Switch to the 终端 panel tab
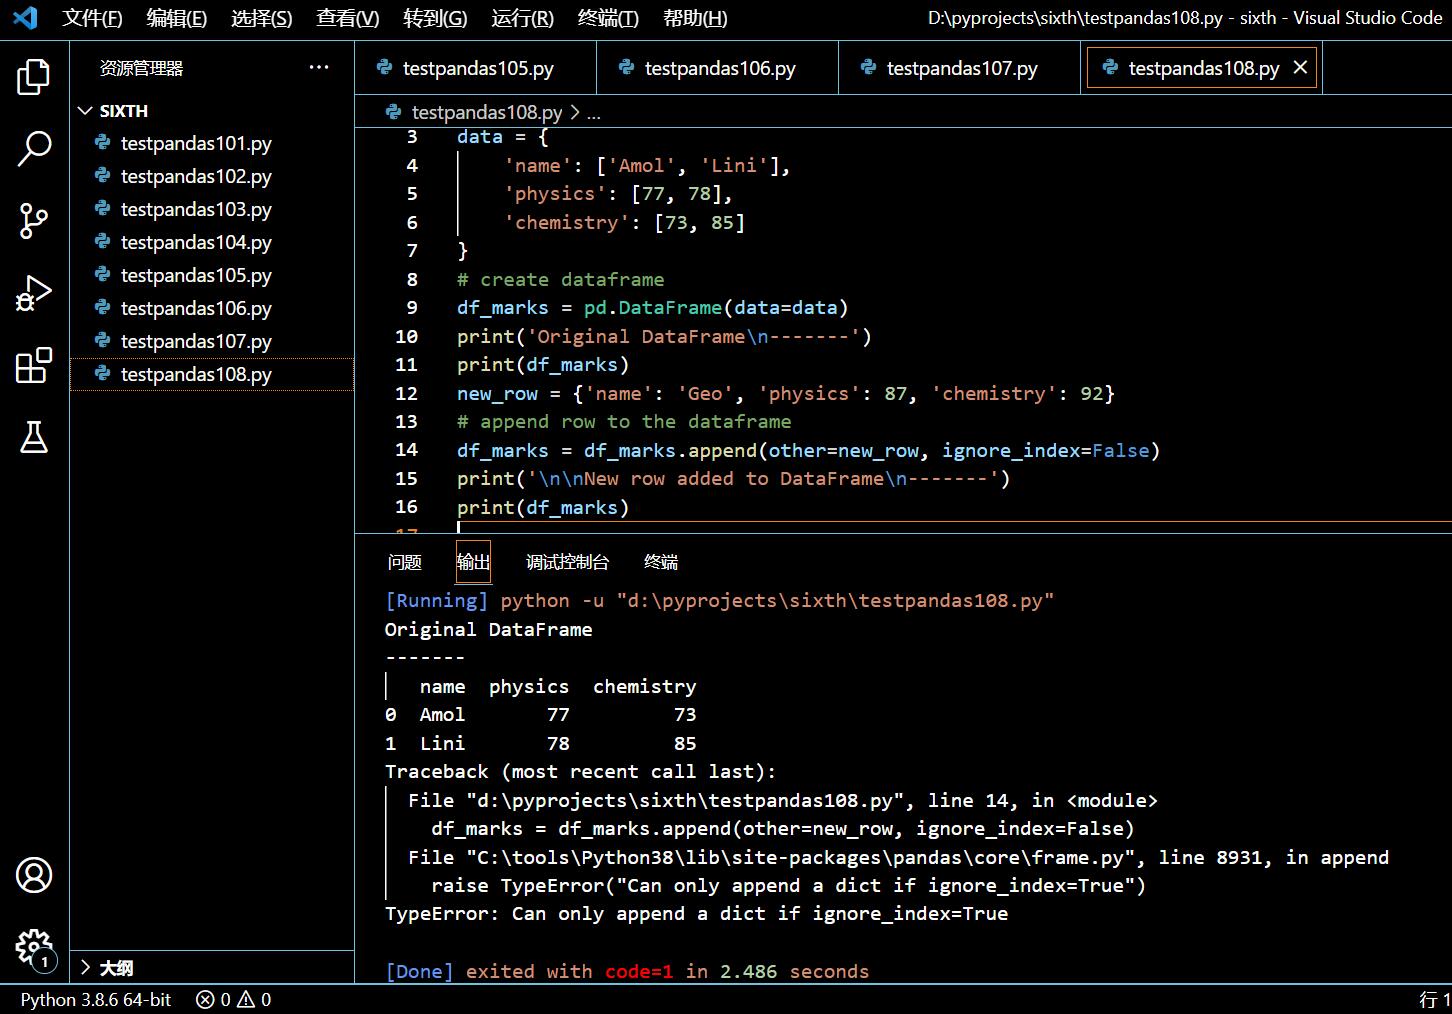1452x1014 pixels. pos(661,562)
